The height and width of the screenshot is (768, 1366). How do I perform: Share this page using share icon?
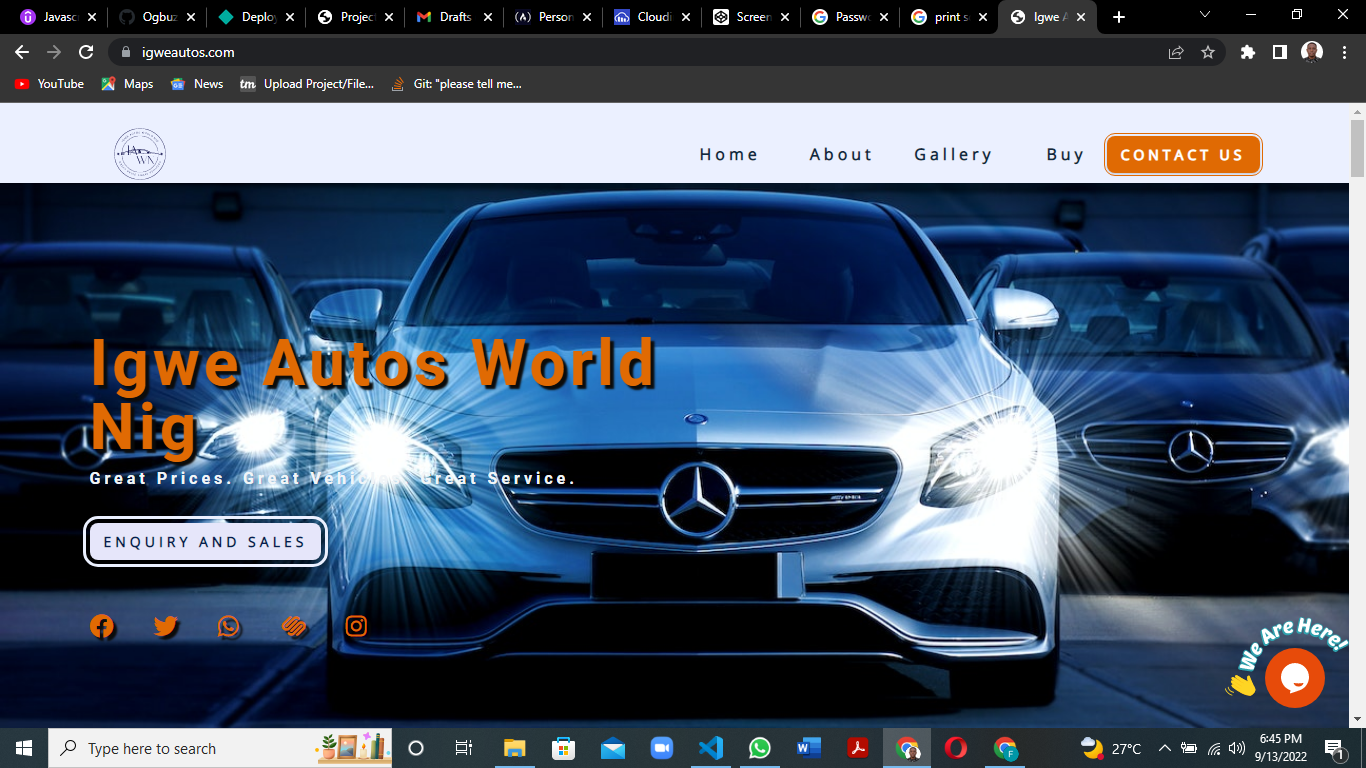[x=1176, y=52]
